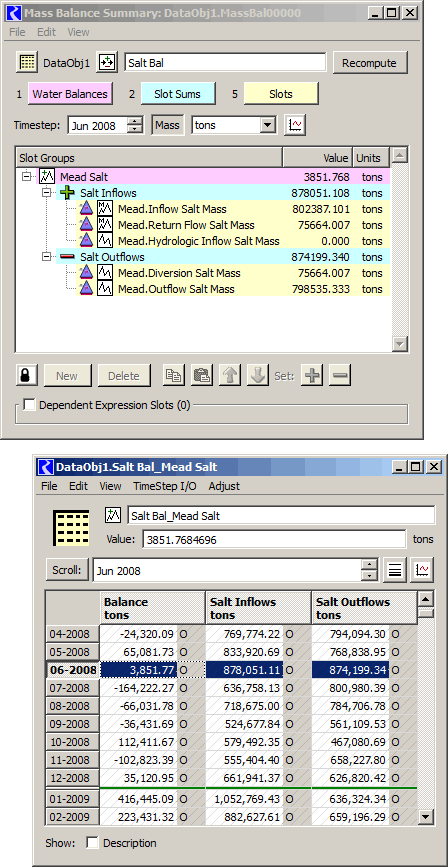Click the copy icon beside the Delete button

click(174, 375)
